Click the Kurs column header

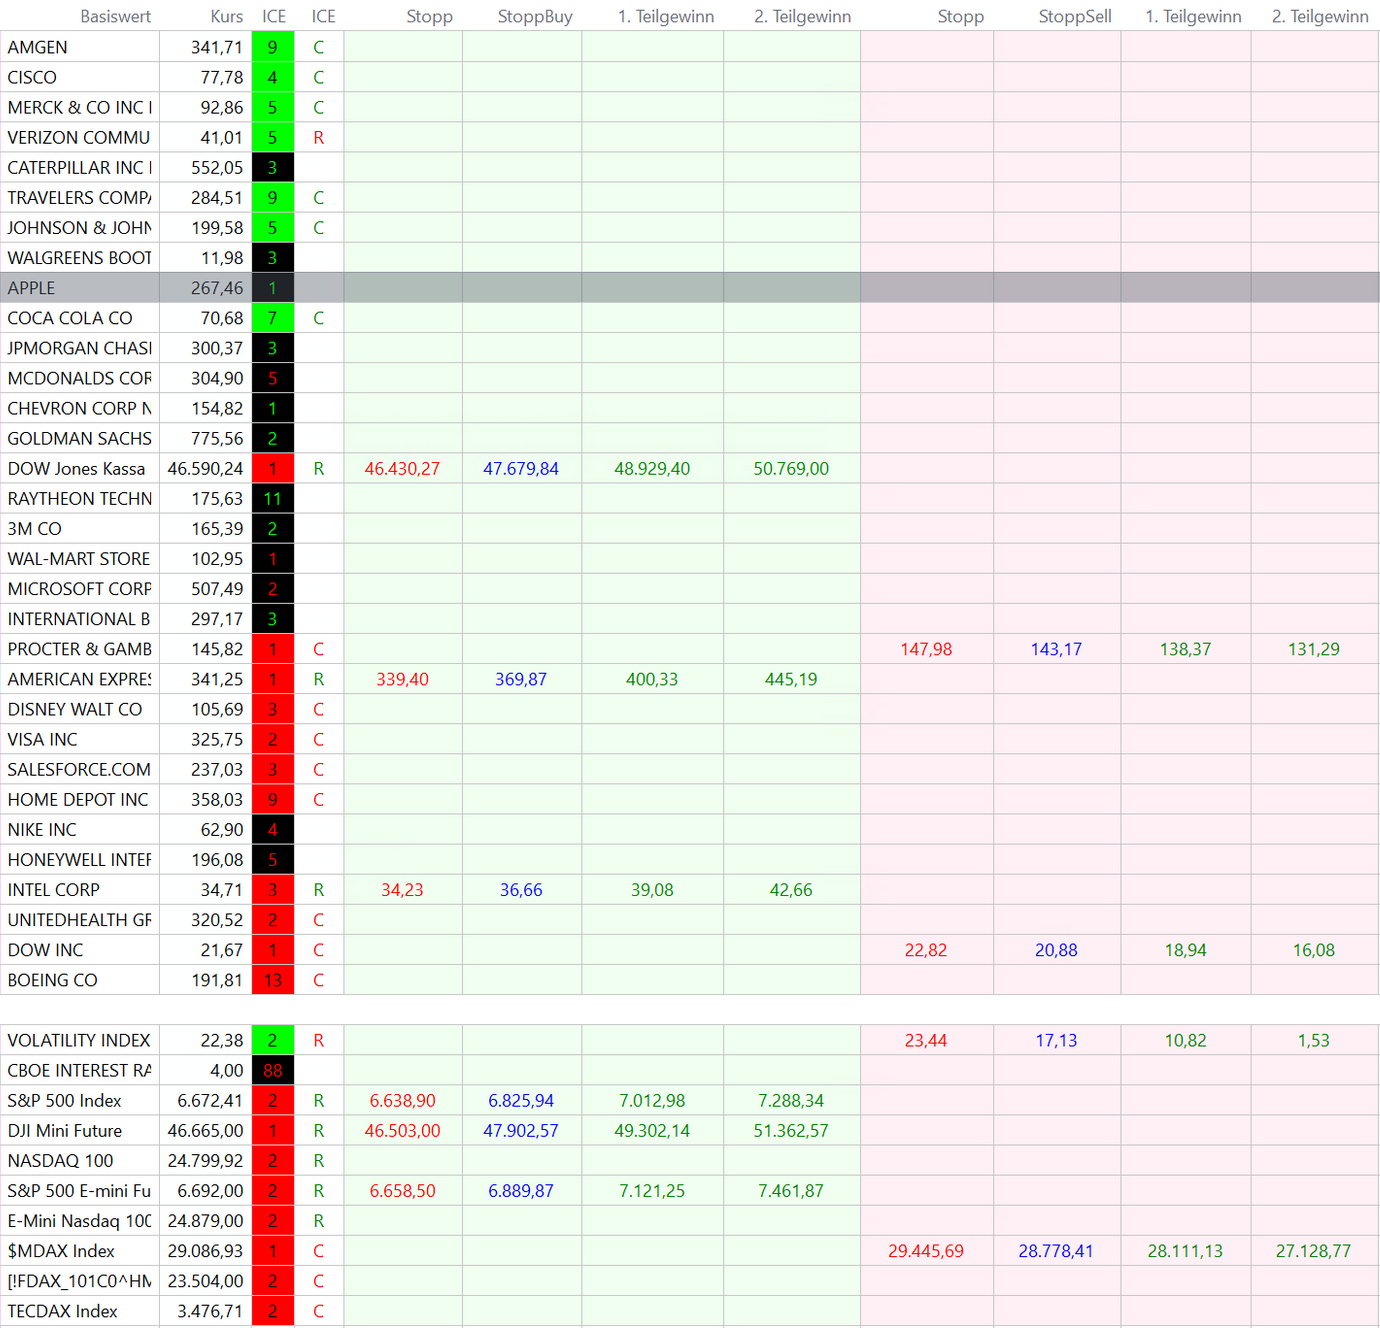[x=226, y=16]
